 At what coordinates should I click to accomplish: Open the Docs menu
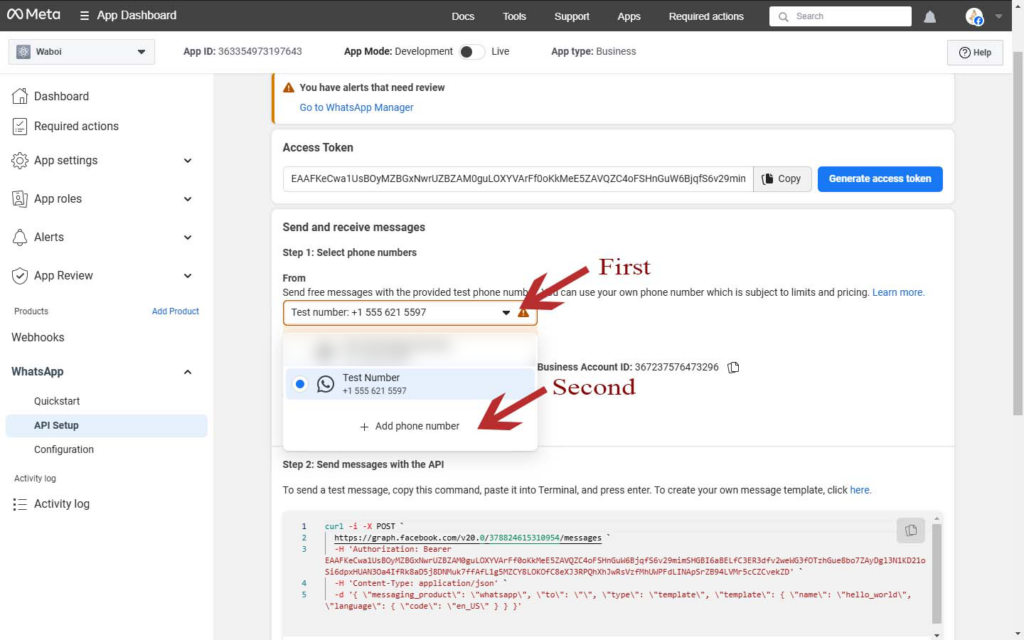click(462, 16)
